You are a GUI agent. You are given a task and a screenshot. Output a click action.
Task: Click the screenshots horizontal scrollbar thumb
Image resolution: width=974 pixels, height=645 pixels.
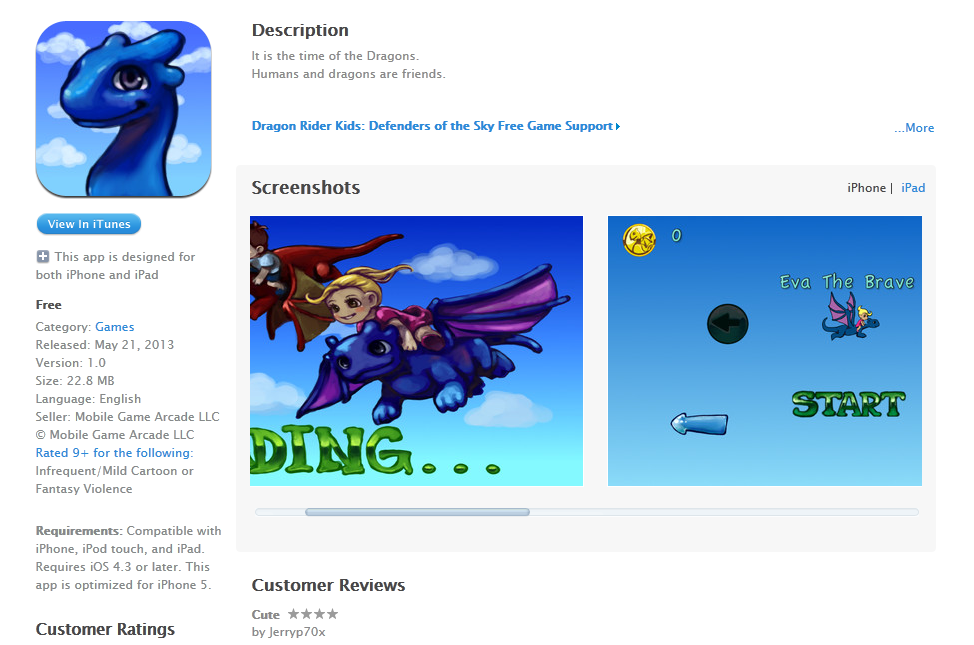click(x=417, y=512)
